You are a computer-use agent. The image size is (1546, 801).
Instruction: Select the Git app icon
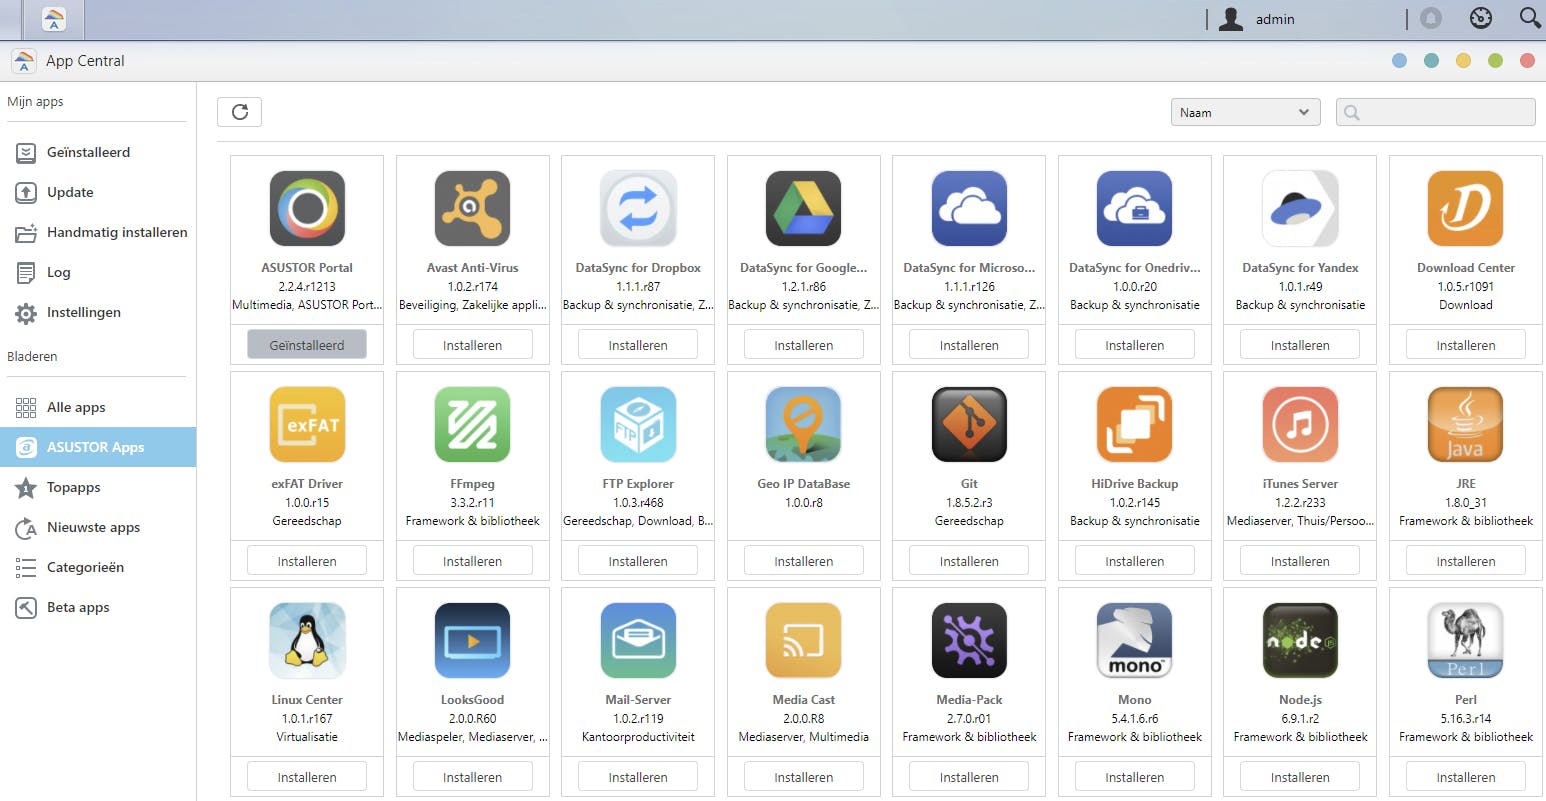coord(969,424)
